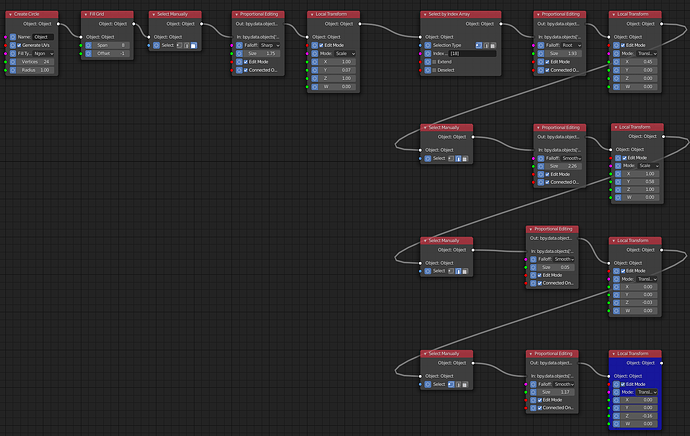This screenshot has width=690, height=436.
Task: Toggle Connected Only checkbox in Size 1.17 node
Action: pyautogui.click(x=540, y=408)
